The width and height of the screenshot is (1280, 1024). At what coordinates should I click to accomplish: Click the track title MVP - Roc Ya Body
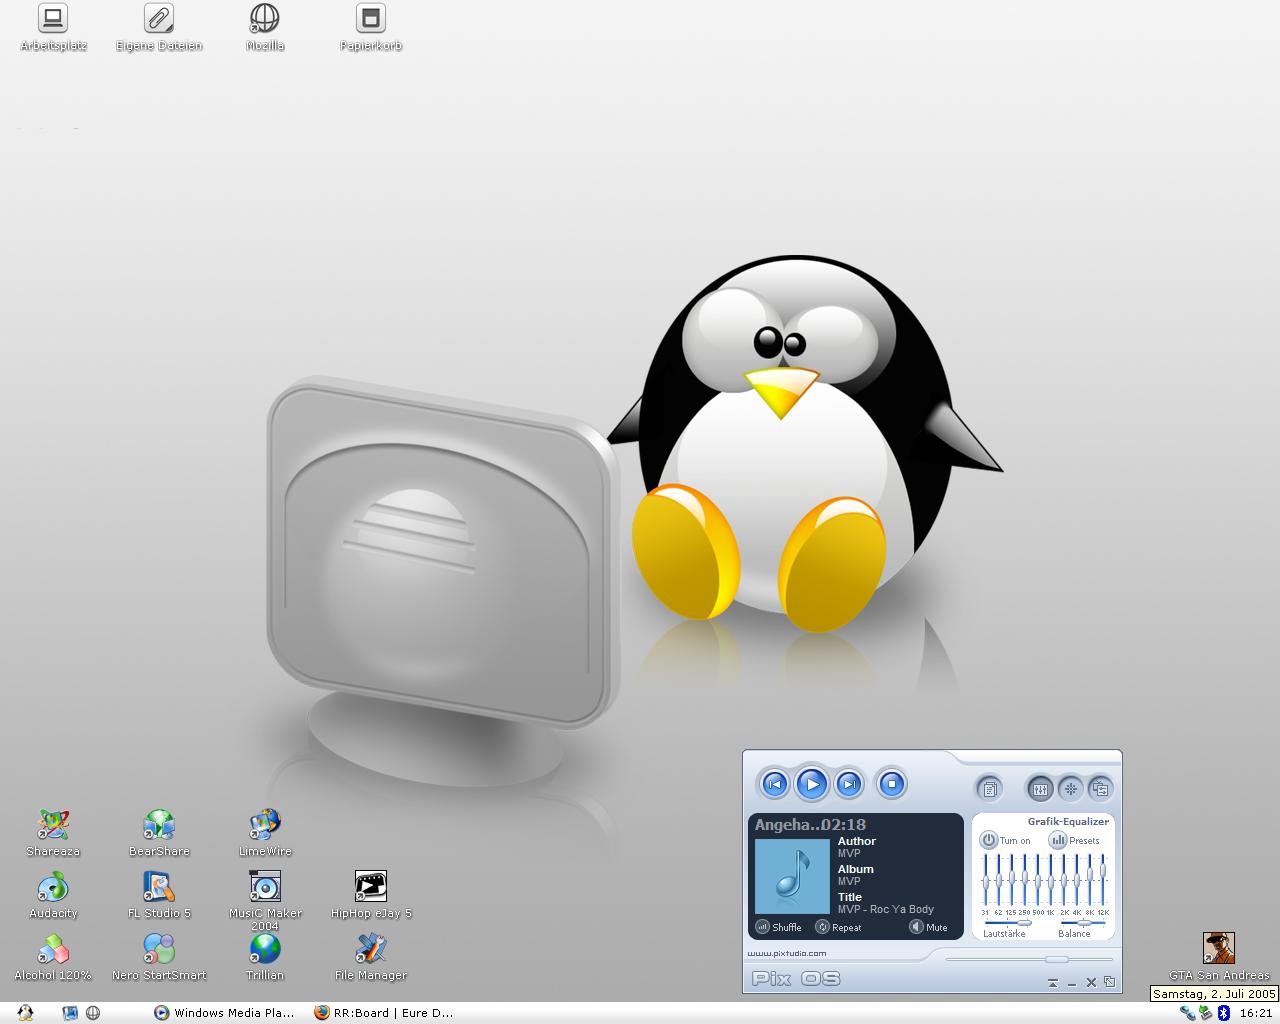coord(886,909)
